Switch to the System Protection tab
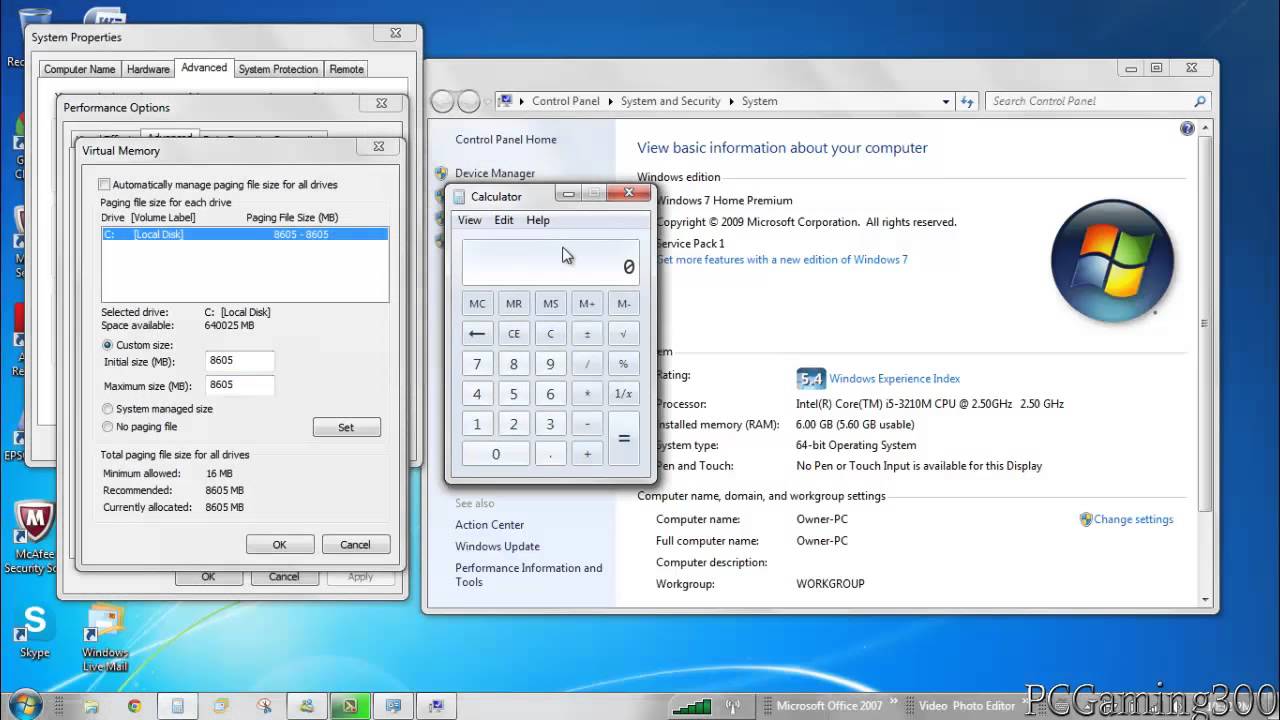This screenshot has height=720, width=1280. 278,69
